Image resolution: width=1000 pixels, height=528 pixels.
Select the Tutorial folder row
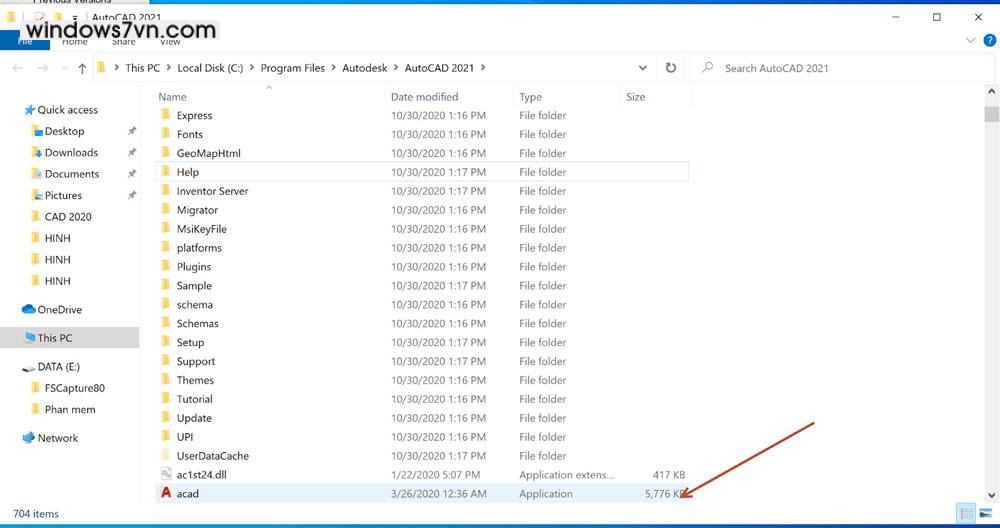(422, 399)
